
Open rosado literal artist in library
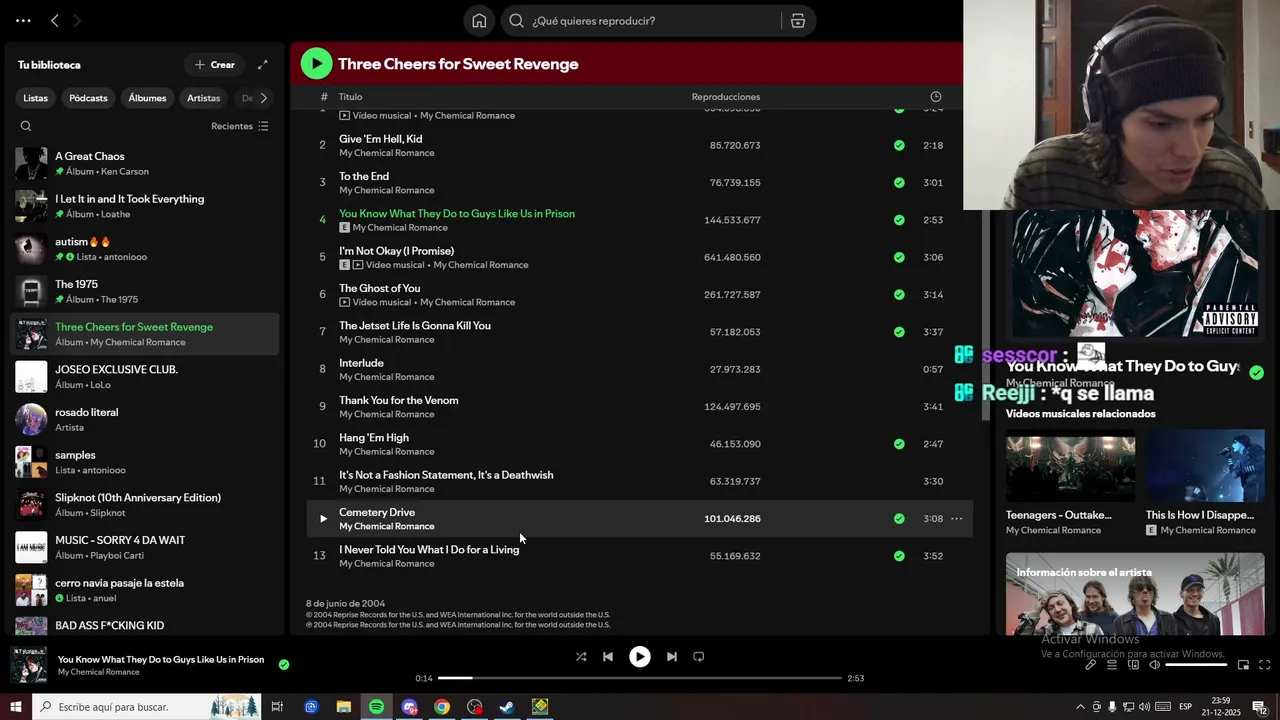(x=145, y=420)
